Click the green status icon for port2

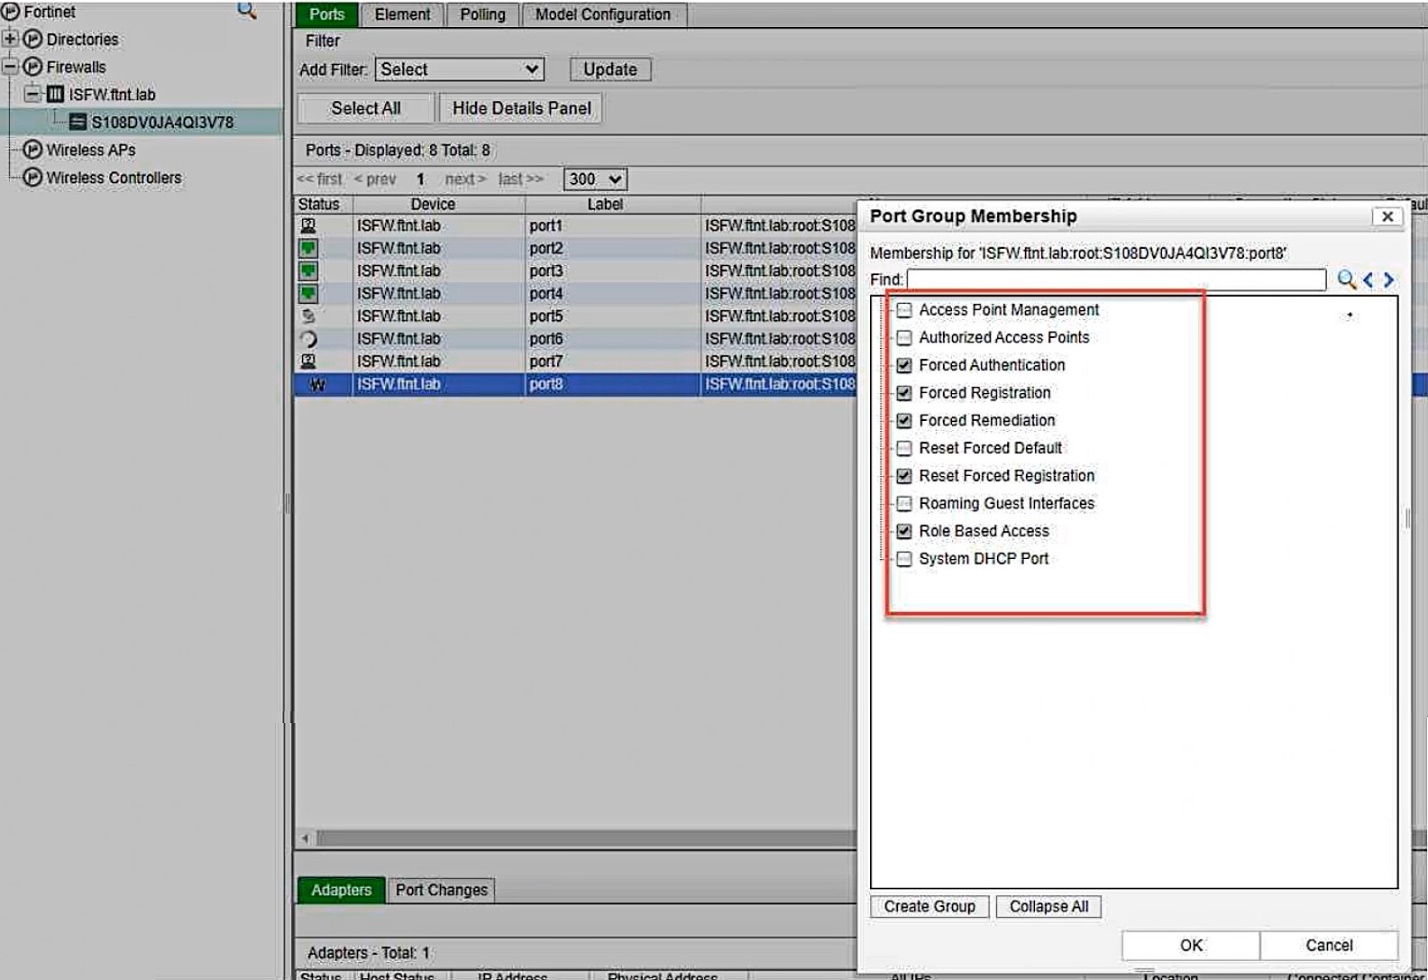click(309, 248)
